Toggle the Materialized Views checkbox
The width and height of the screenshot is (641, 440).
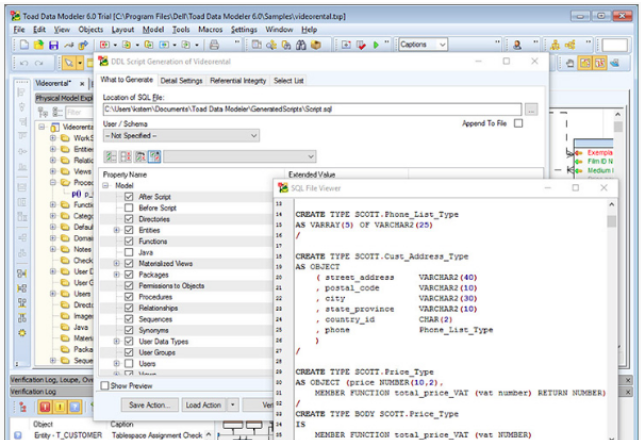click(129, 263)
